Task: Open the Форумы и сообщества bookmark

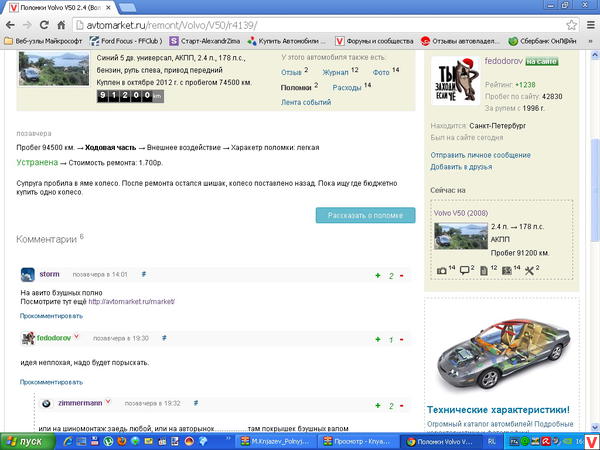Action: (374, 41)
